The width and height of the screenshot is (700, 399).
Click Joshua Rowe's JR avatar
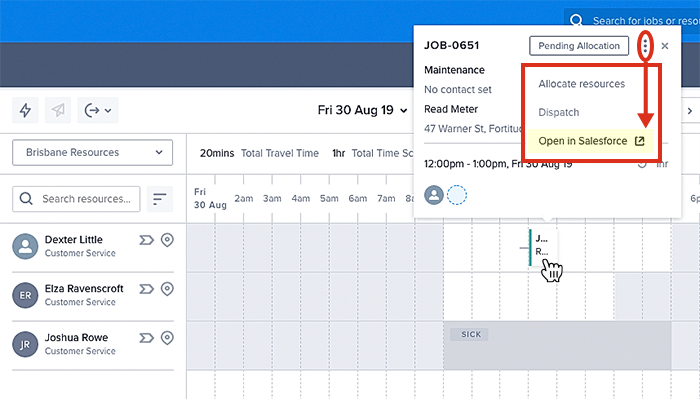pyautogui.click(x=25, y=344)
